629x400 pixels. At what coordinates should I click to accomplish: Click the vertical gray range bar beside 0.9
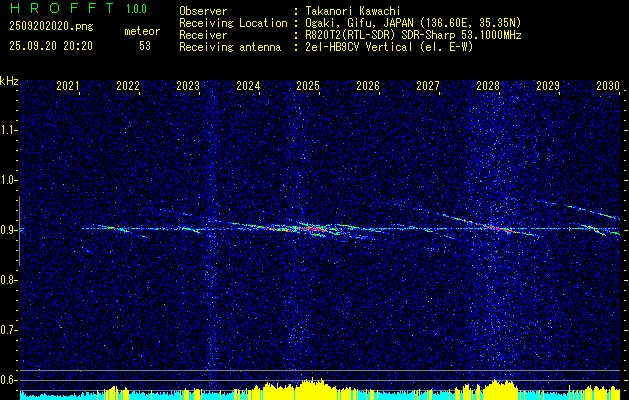tap(19, 231)
